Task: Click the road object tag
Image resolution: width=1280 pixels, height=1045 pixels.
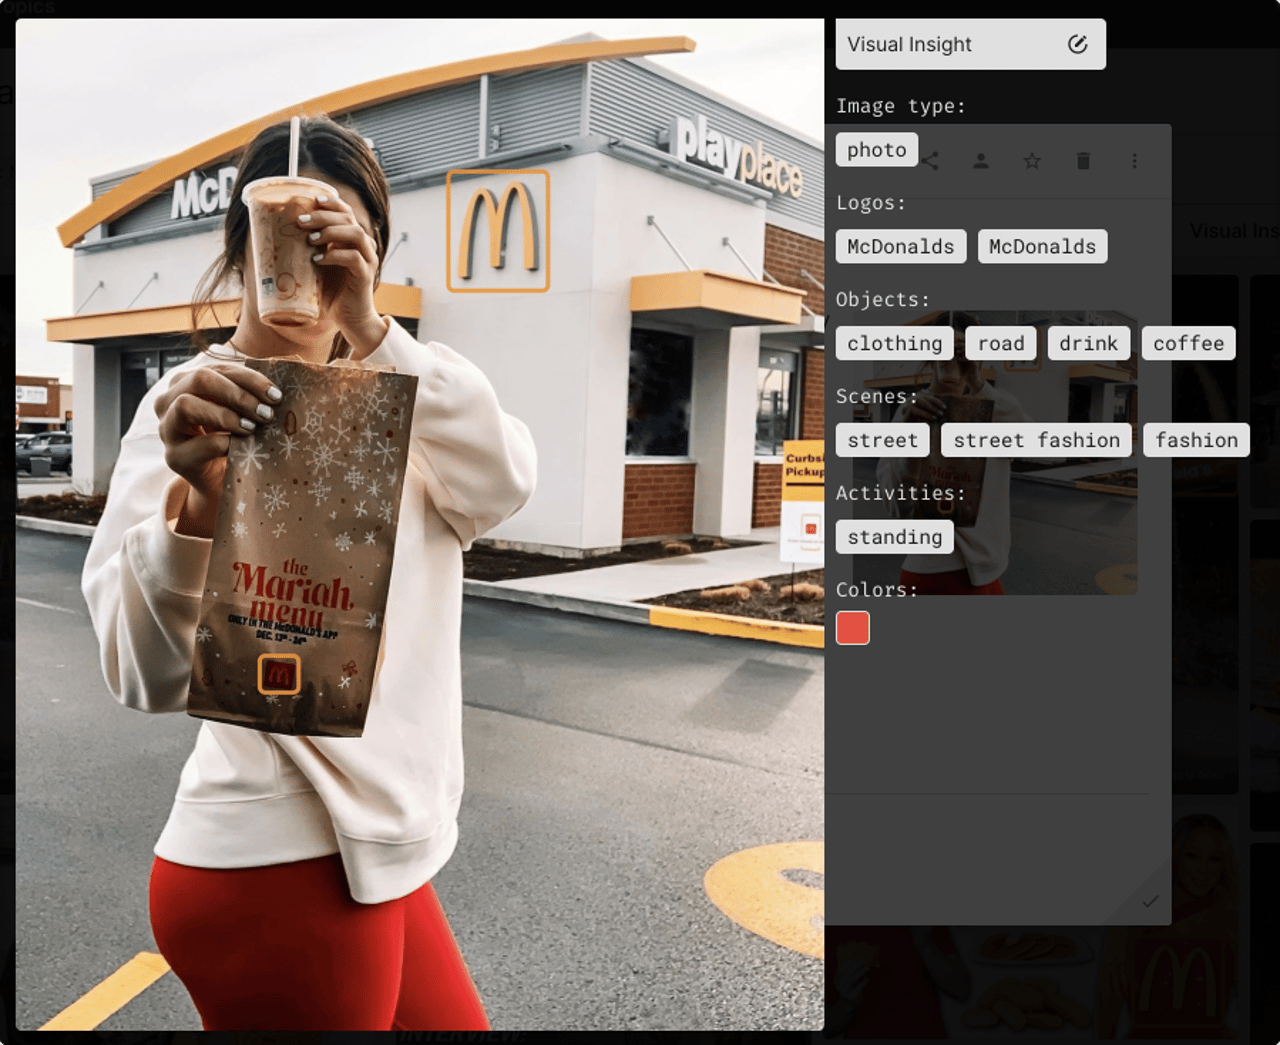Action: [x=1001, y=344]
